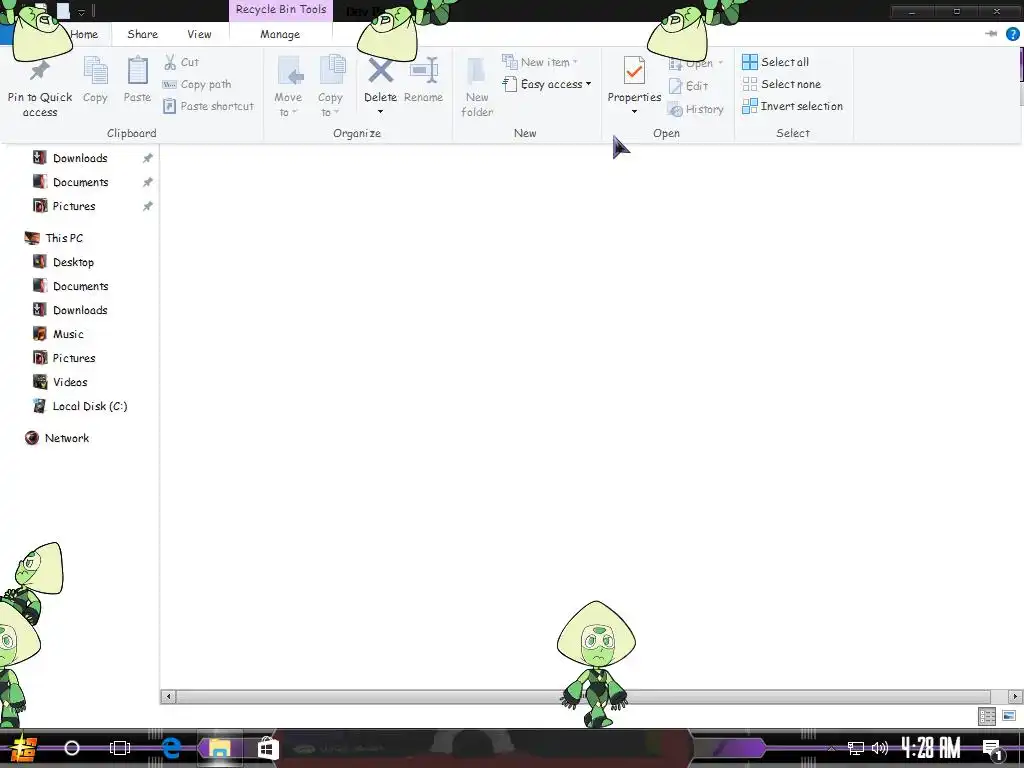Open the volume speaker tray icon
The height and width of the screenshot is (768, 1024).
pyautogui.click(x=880, y=748)
